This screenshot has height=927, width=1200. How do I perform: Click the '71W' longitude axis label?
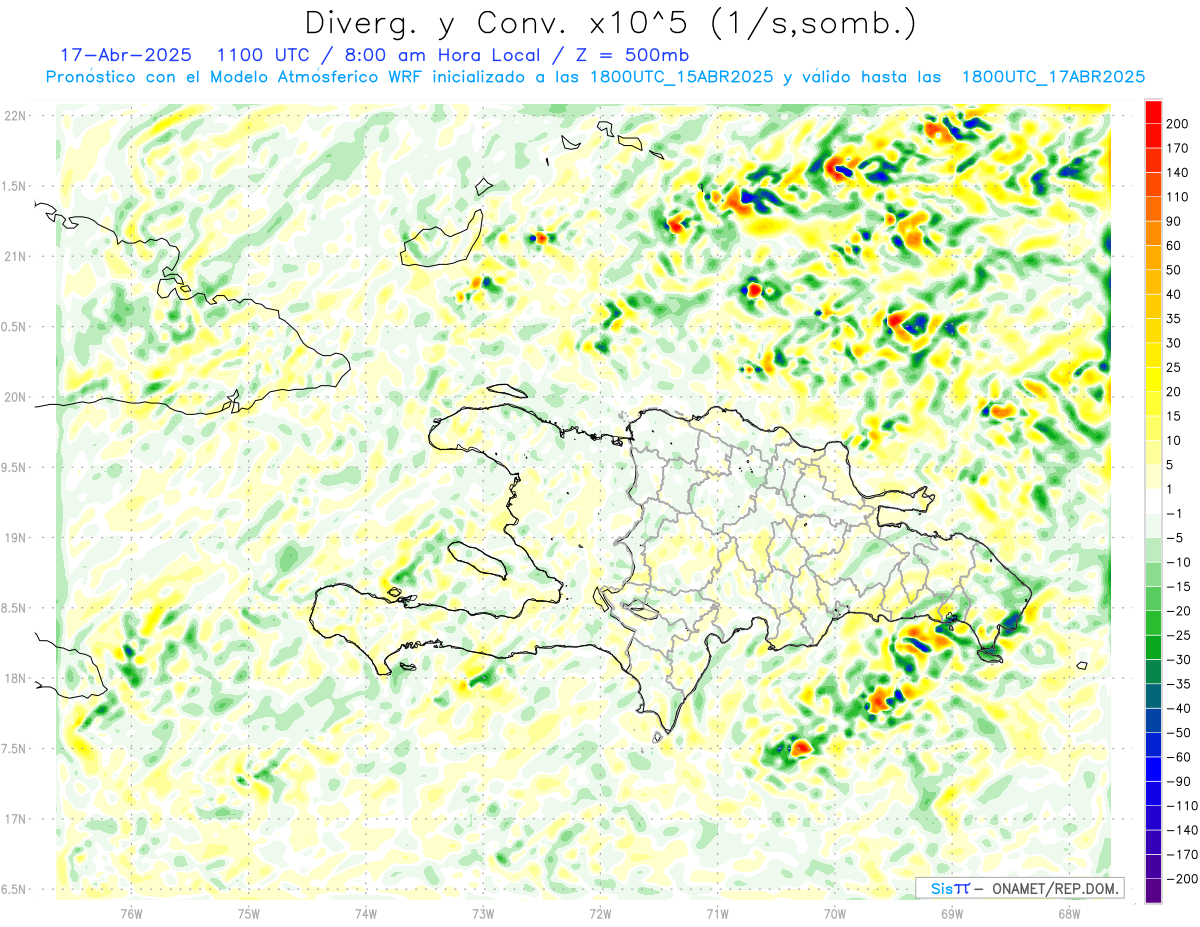717,914
